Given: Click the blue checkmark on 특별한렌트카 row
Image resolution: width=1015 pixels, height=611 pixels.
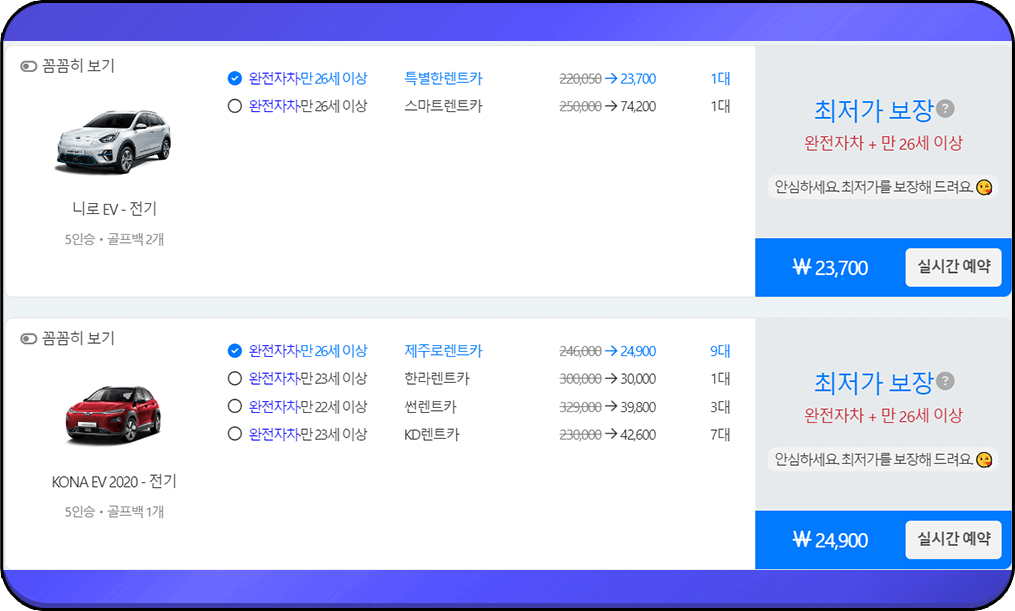Looking at the screenshot, I should pos(233,77).
